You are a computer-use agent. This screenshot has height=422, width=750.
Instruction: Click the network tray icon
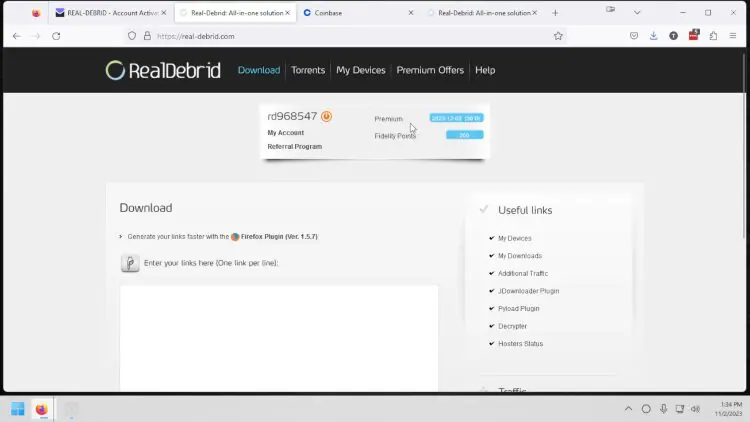680,409
